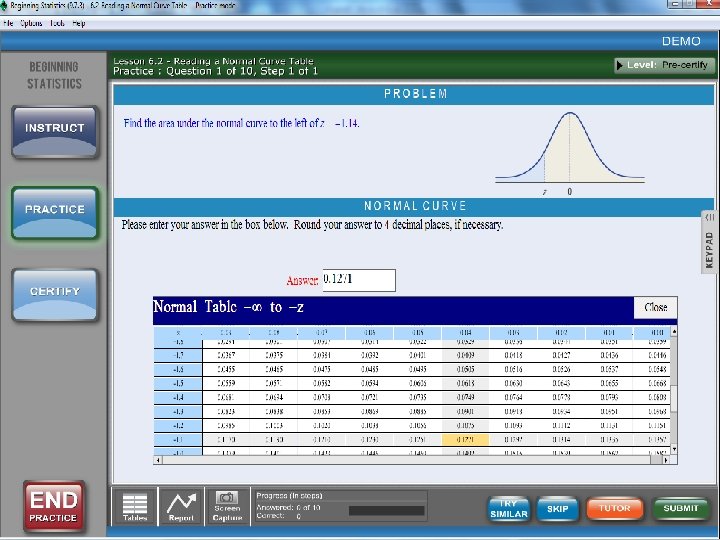Click the progress bar in Progress panel
Image resolution: width=720 pixels, height=540 pixels.
pyautogui.click(x=387, y=511)
